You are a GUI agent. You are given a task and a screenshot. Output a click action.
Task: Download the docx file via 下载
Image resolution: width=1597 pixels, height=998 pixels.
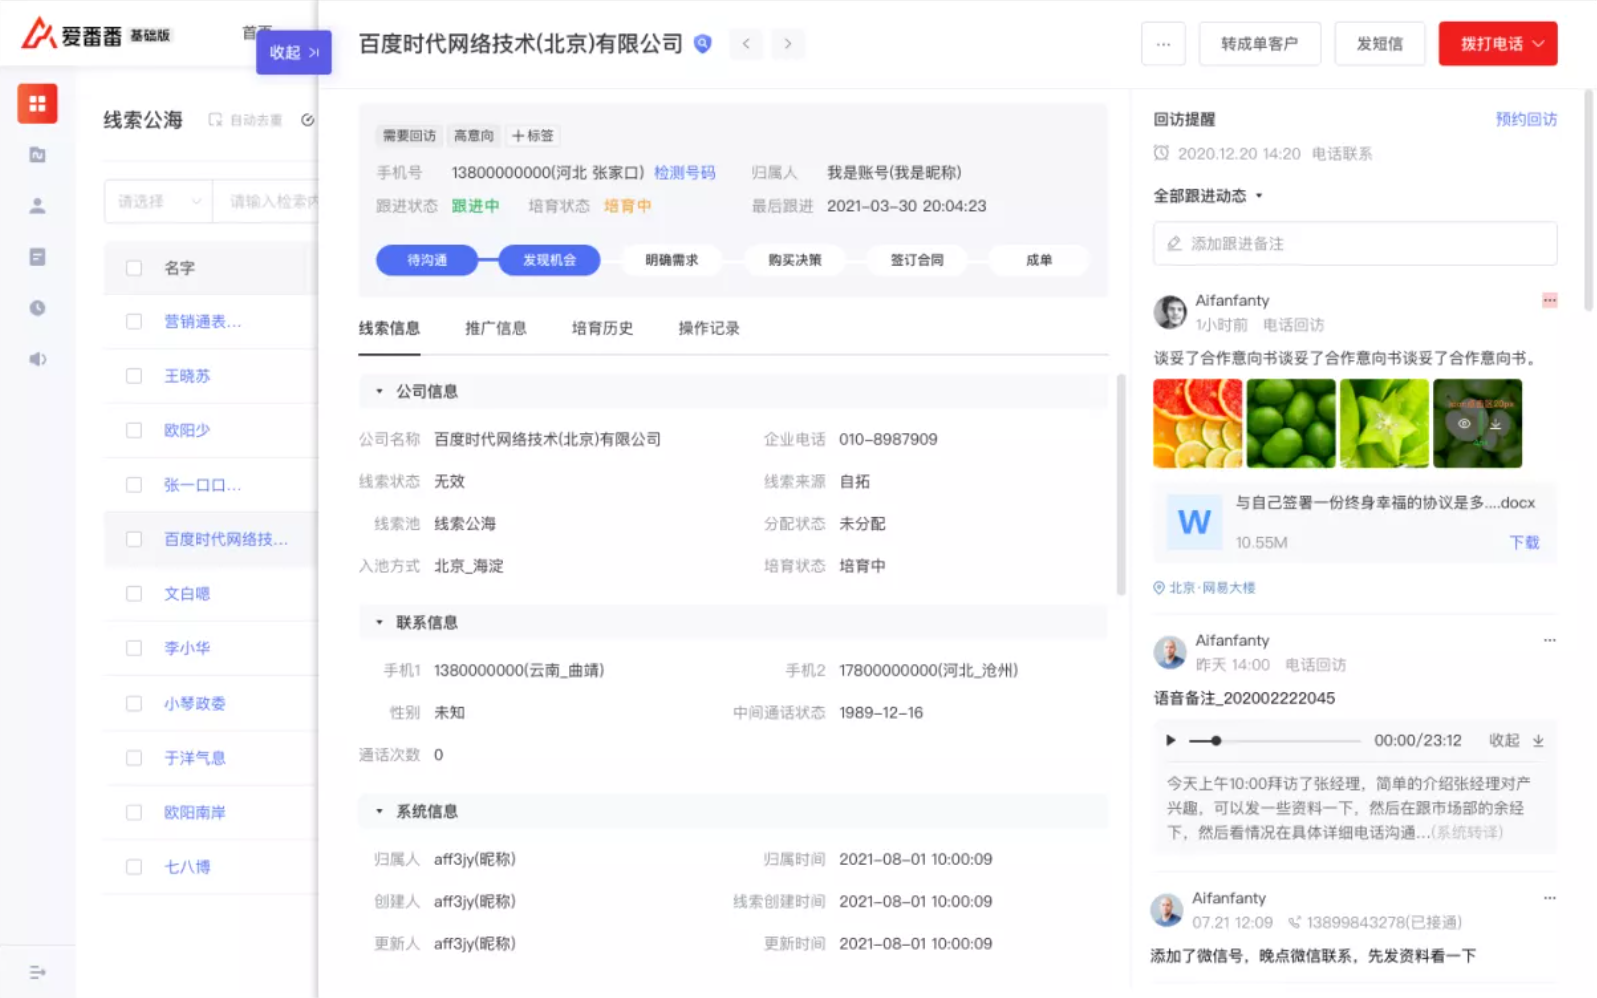[1524, 542]
